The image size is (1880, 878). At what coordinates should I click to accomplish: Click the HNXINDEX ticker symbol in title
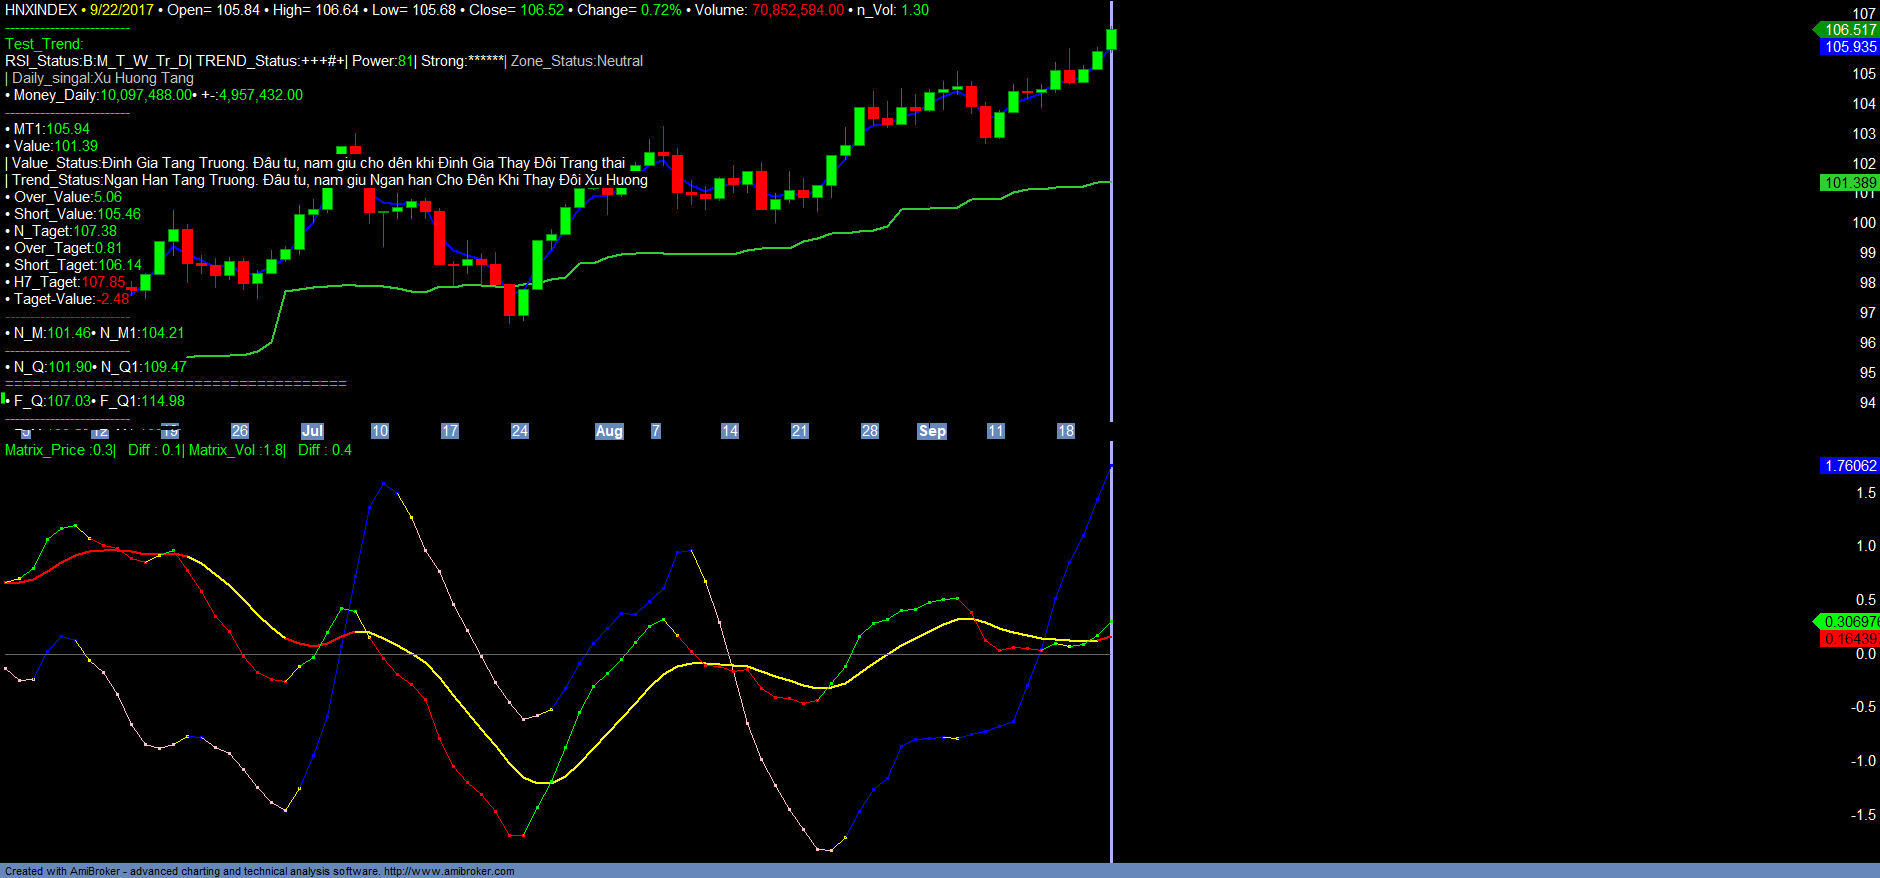click(41, 10)
